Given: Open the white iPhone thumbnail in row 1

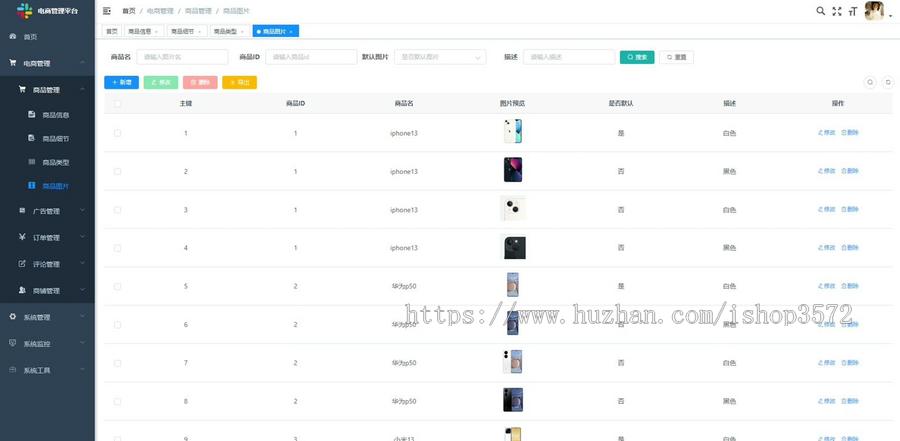Looking at the screenshot, I should (513, 131).
